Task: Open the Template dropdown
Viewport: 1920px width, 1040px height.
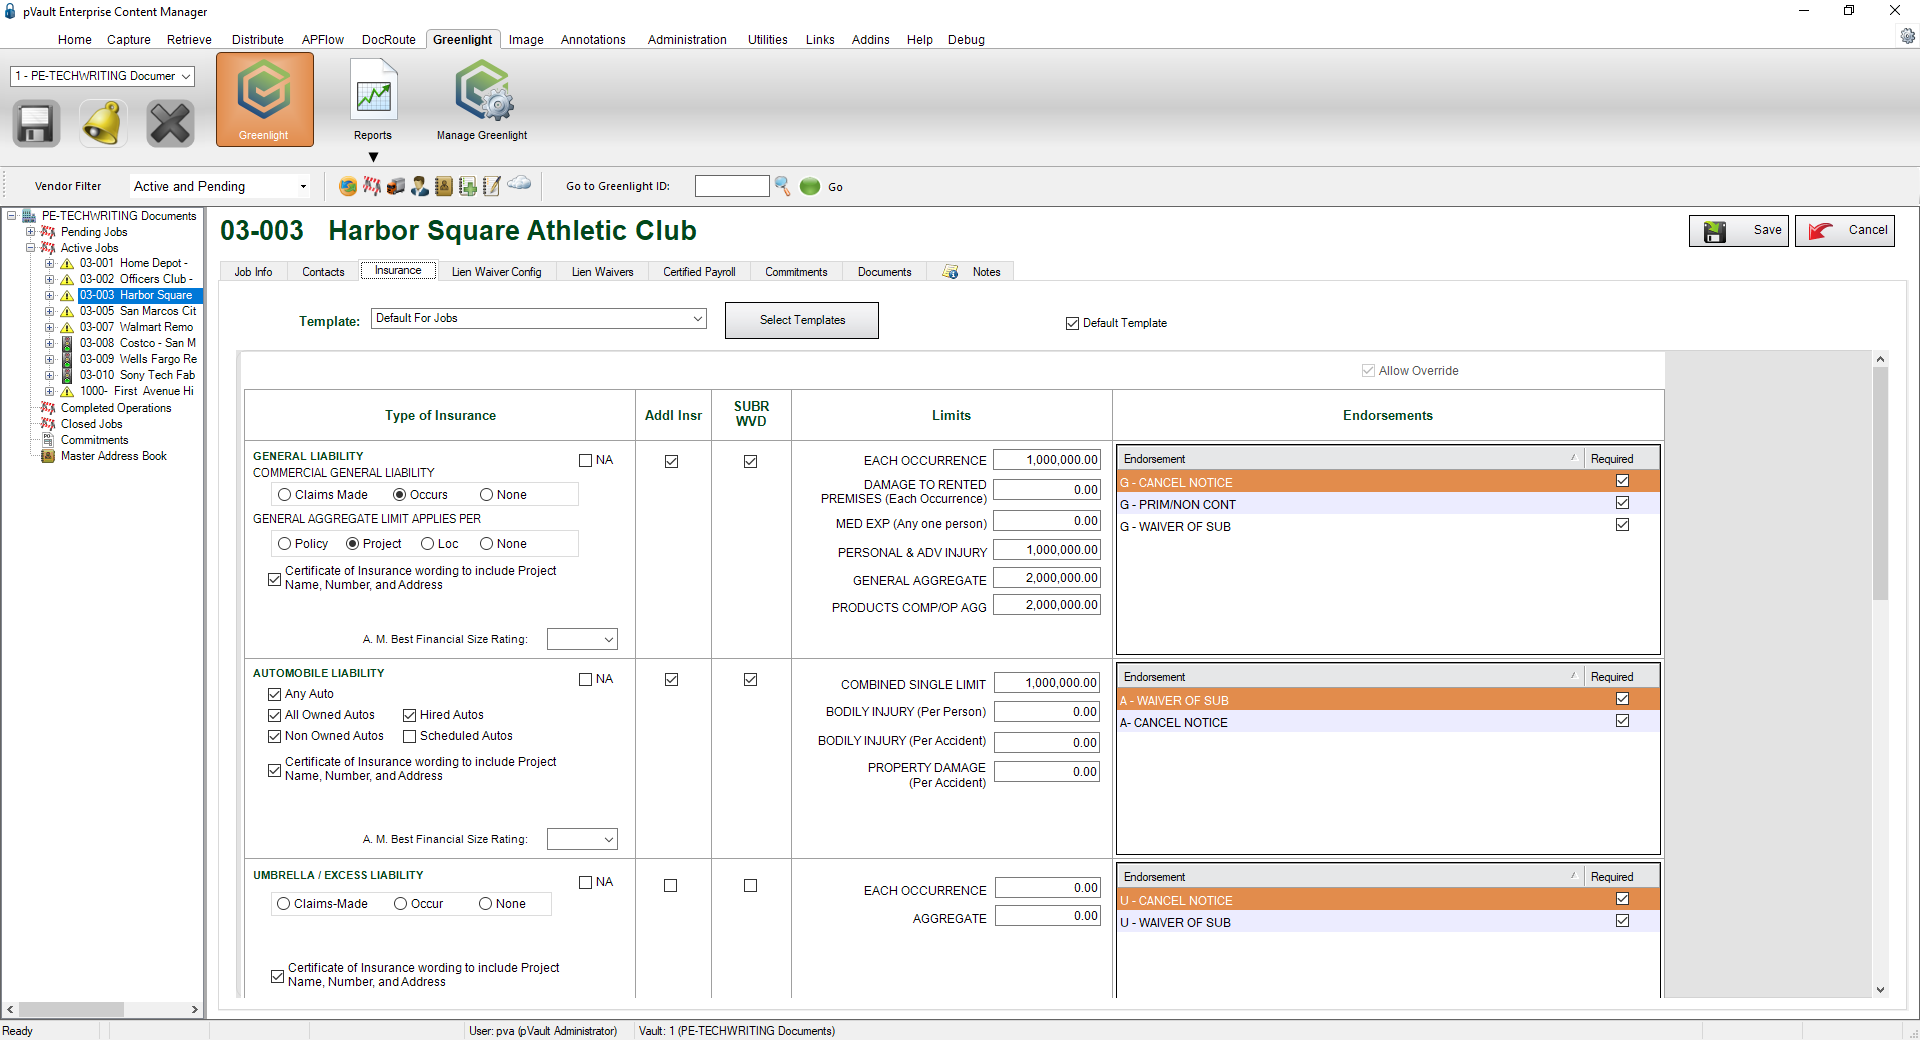Action: tap(698, 319)
